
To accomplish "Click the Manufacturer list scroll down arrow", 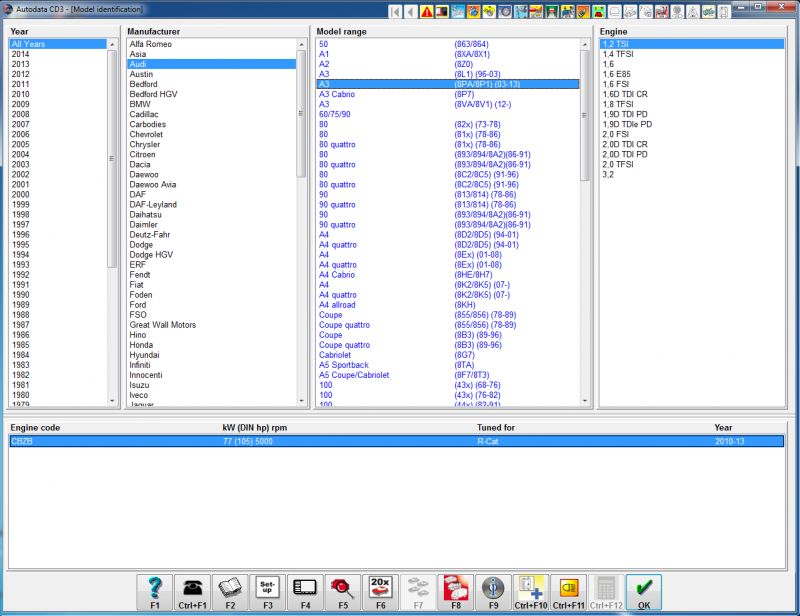I will [301, 401].
